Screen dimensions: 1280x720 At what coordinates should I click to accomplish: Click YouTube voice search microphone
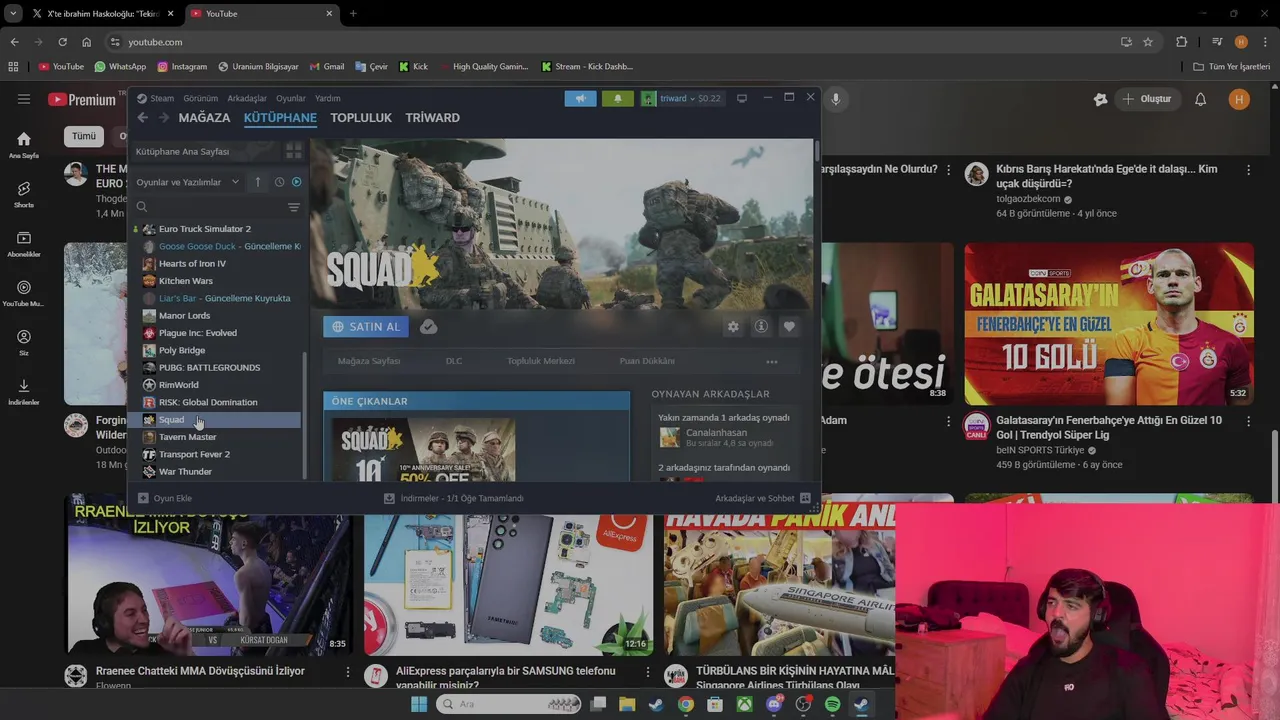tap(836, 99)
